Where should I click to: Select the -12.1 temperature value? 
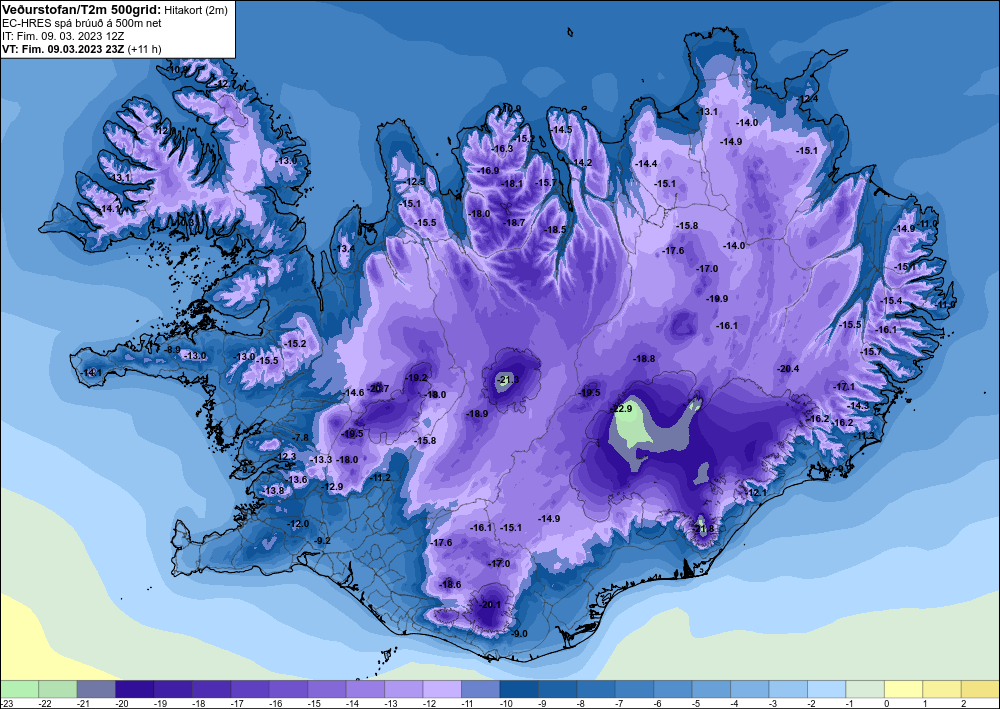click(756, 493)
